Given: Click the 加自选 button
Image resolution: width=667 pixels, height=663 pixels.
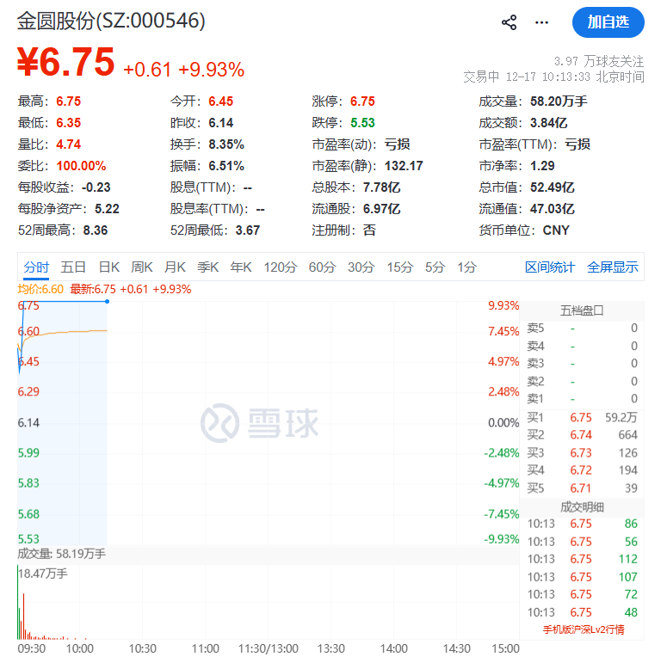Looking at the screenshot, I should [x=608, y=22].
